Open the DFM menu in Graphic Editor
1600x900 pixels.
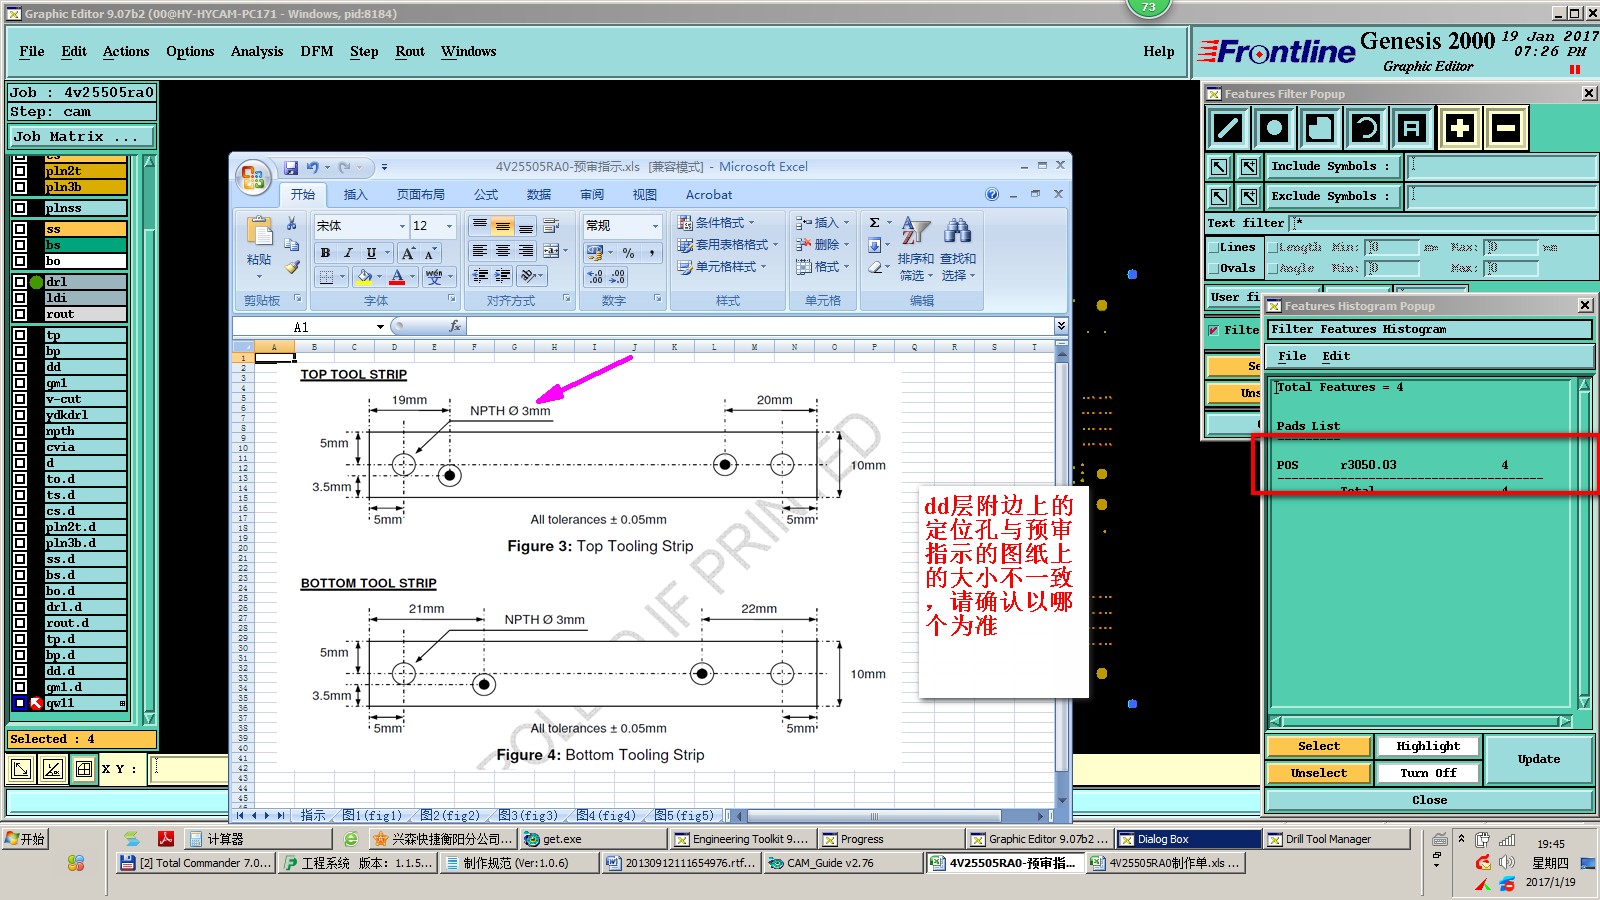pos(317,51)
